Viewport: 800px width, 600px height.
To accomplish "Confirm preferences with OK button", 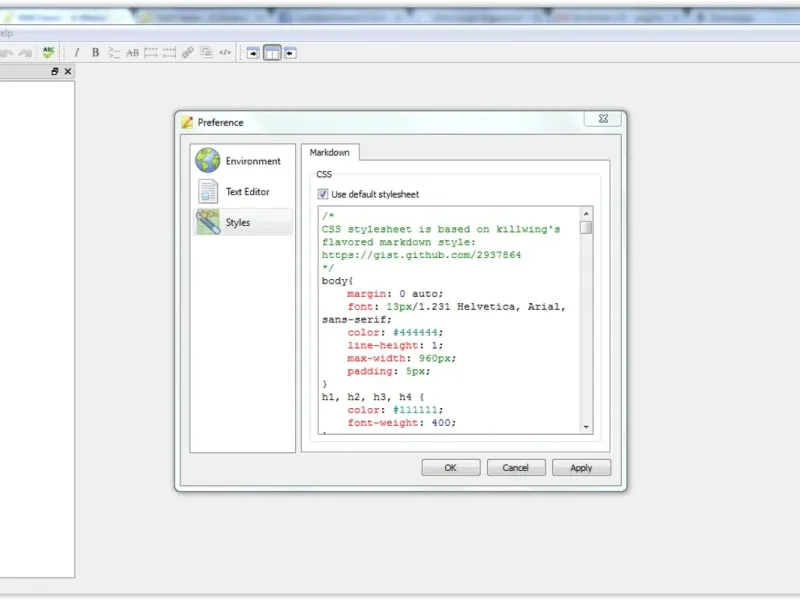I will [x=451, y=468].
